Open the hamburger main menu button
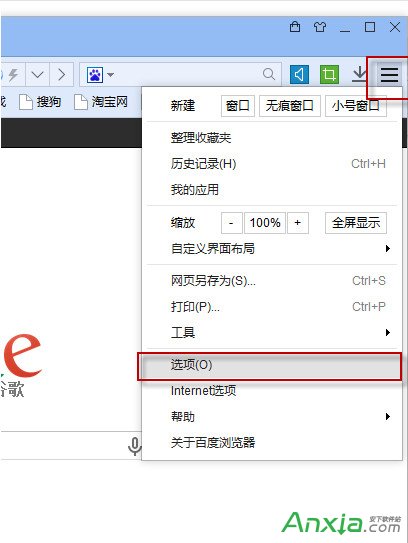 389,74
